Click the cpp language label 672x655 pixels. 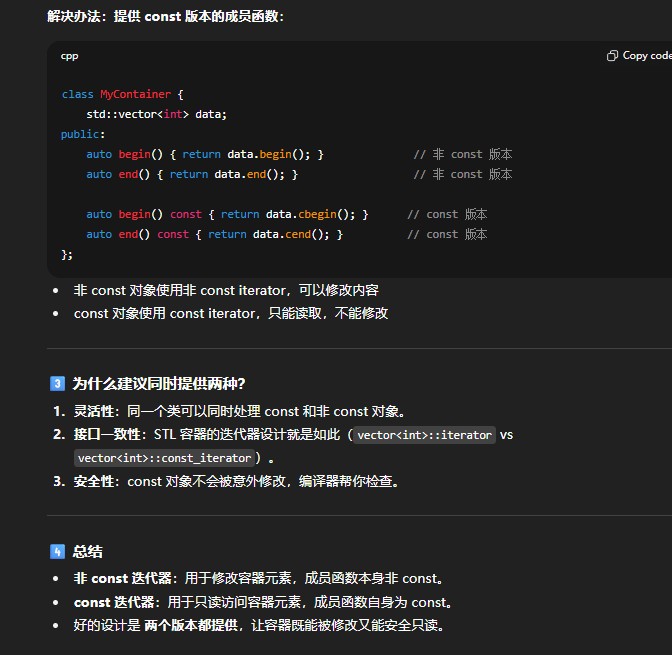69,56
